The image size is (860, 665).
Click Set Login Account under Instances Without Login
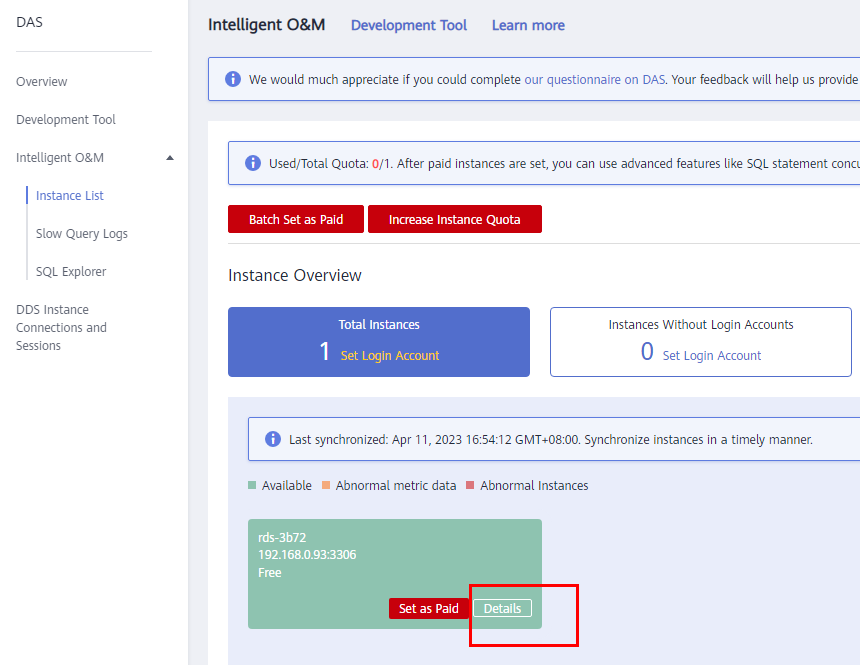[712, 356]
